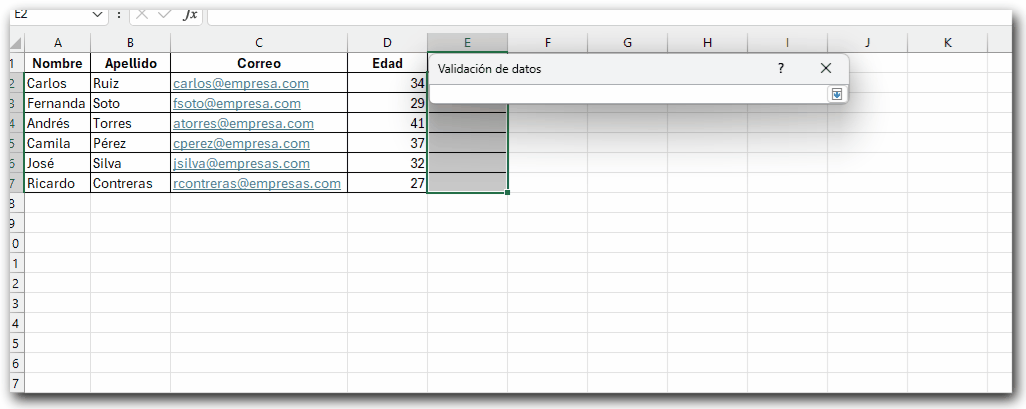
Task: Select the Nombre header cell
Action: click(x=58, y=63)
